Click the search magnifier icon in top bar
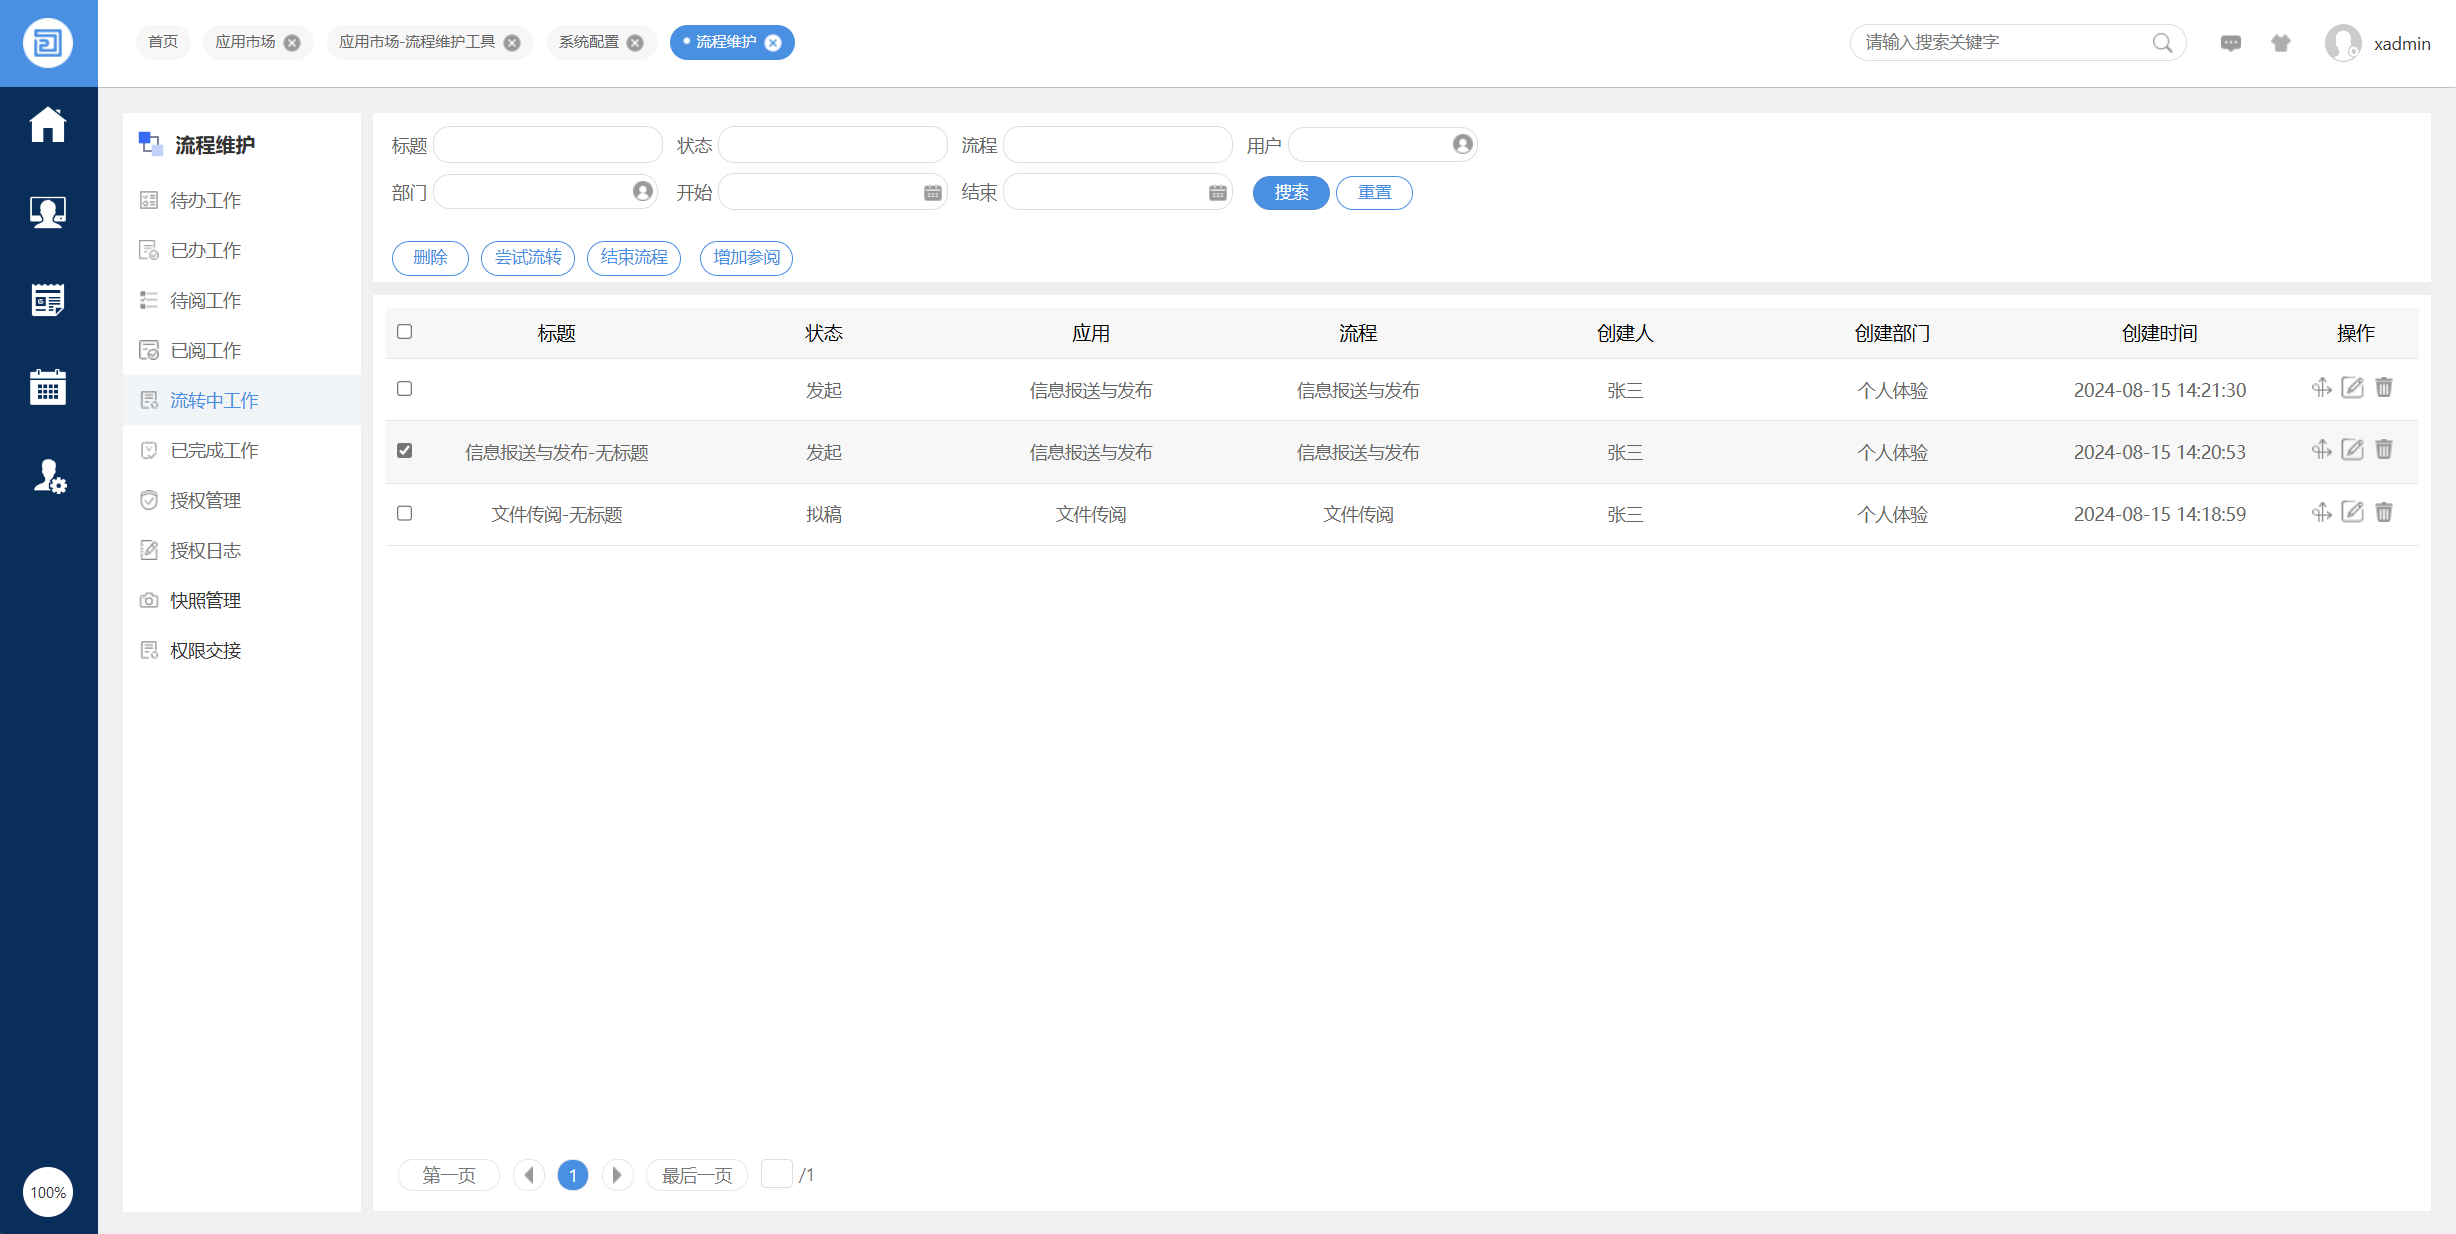 tap(2162, 43)
